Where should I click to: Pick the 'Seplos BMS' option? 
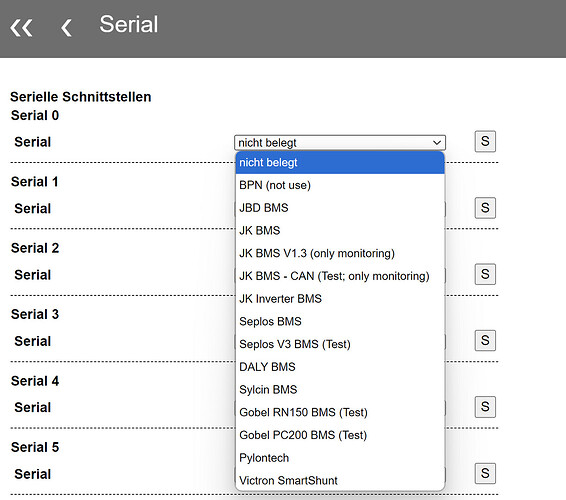pos(340,321)
